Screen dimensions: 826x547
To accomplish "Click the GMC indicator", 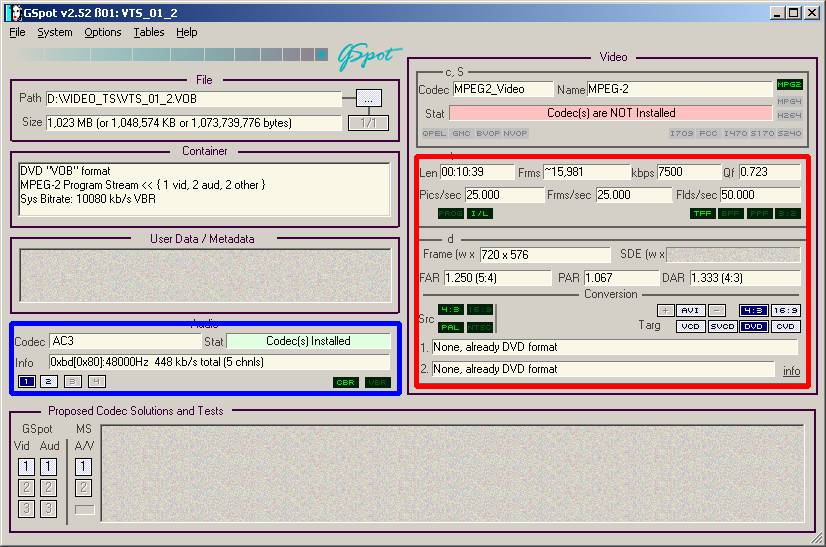I will pos(461,133).
